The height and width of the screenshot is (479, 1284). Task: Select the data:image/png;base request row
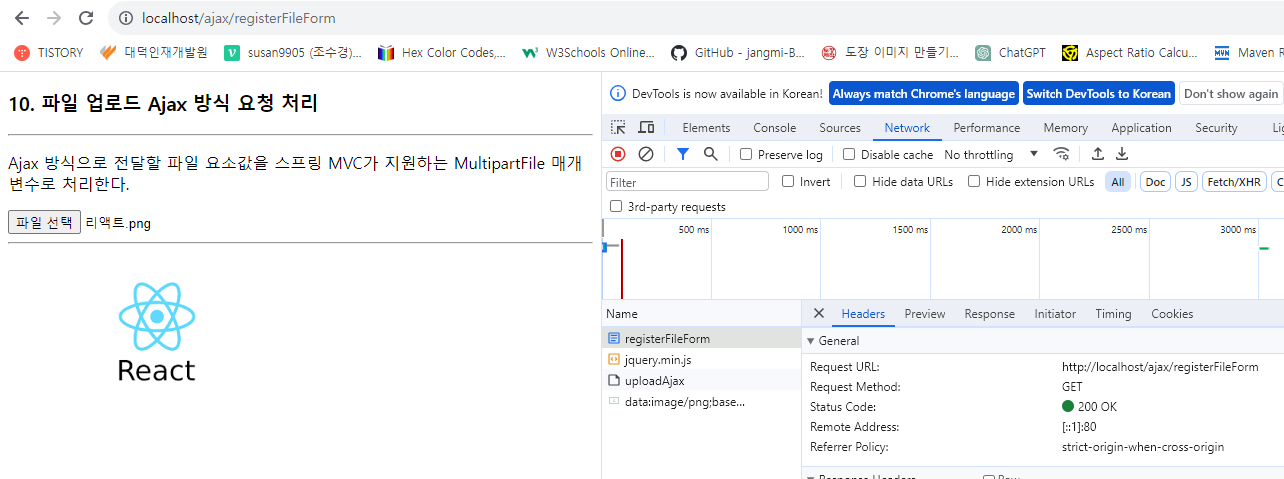(702, 402)
